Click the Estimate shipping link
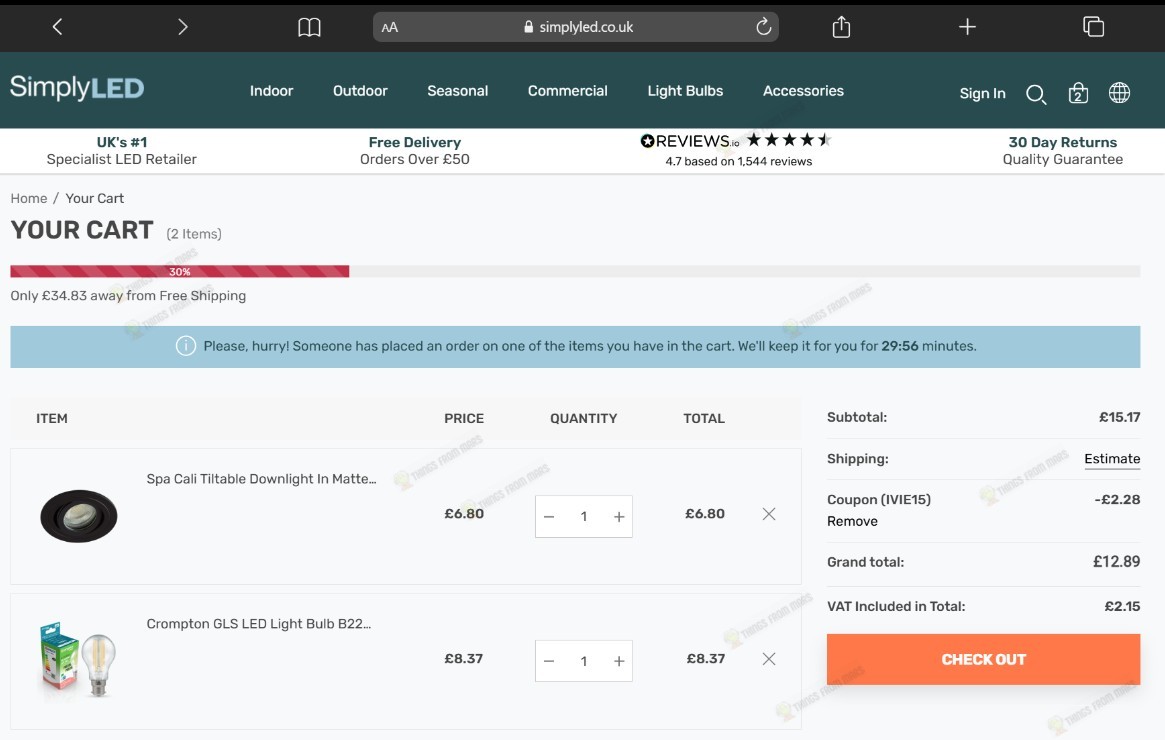 pyautogui.click(x=1112, y=459)
